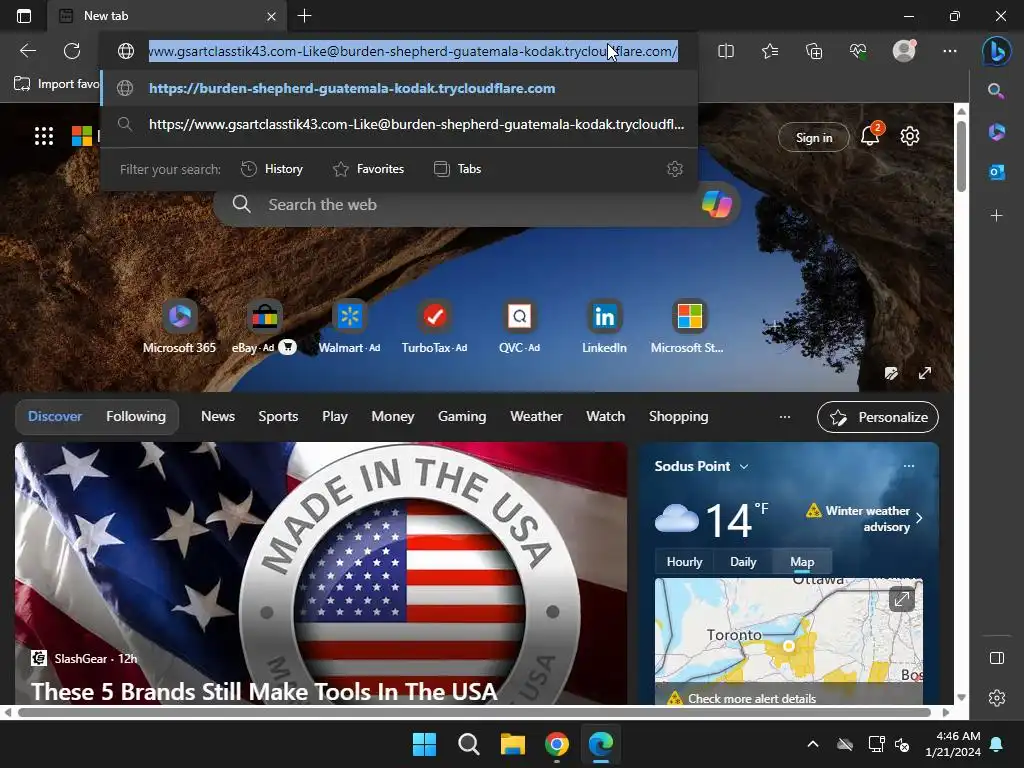
Task: Click the Sign in button
Action: 814,137
